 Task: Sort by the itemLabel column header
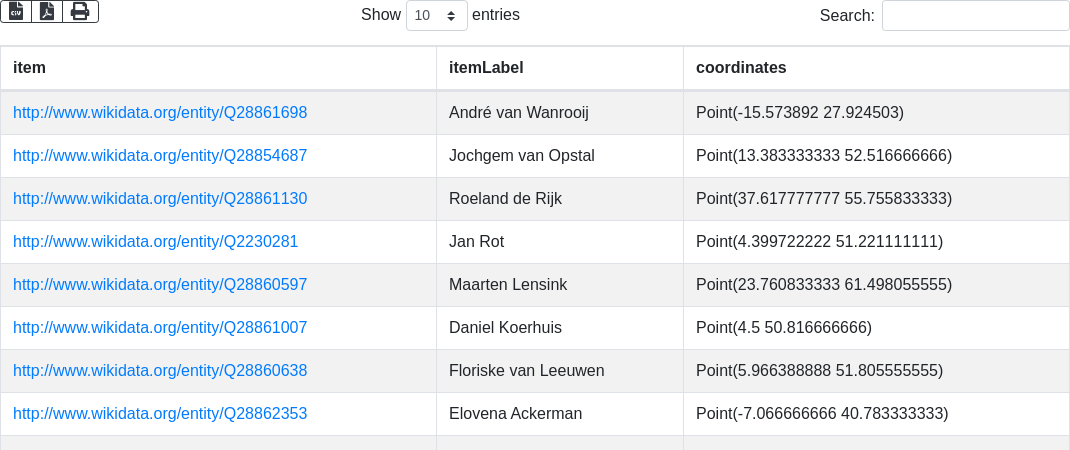tap(486, 68)
